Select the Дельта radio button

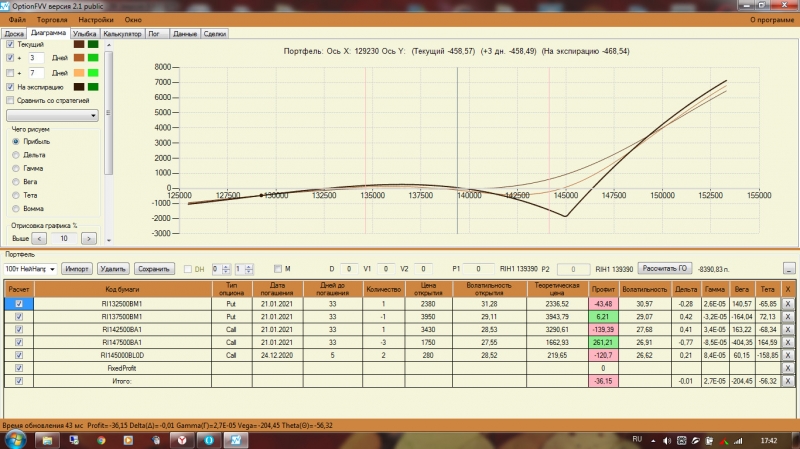click(16, 155)
